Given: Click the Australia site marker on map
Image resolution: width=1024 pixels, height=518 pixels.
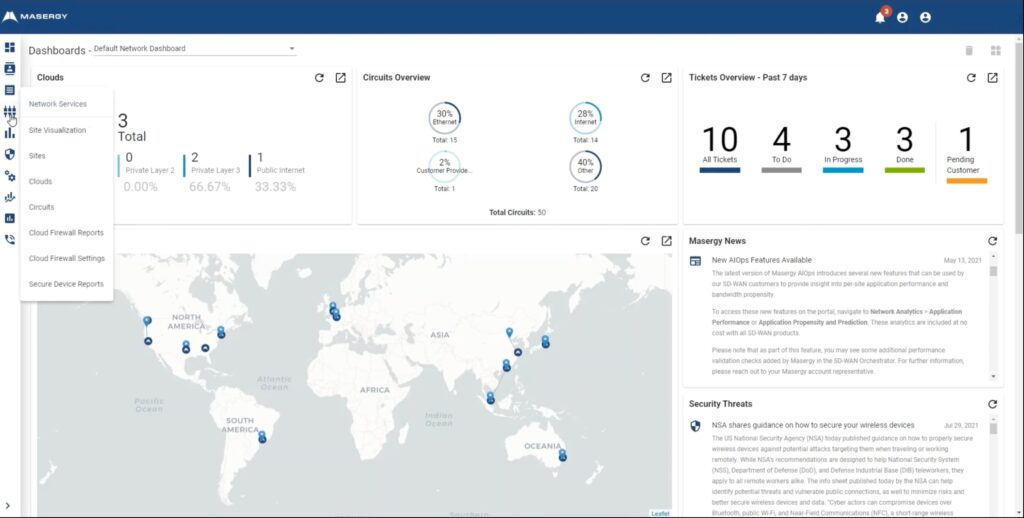Looking at the screenshot, I should click(562, 455).
